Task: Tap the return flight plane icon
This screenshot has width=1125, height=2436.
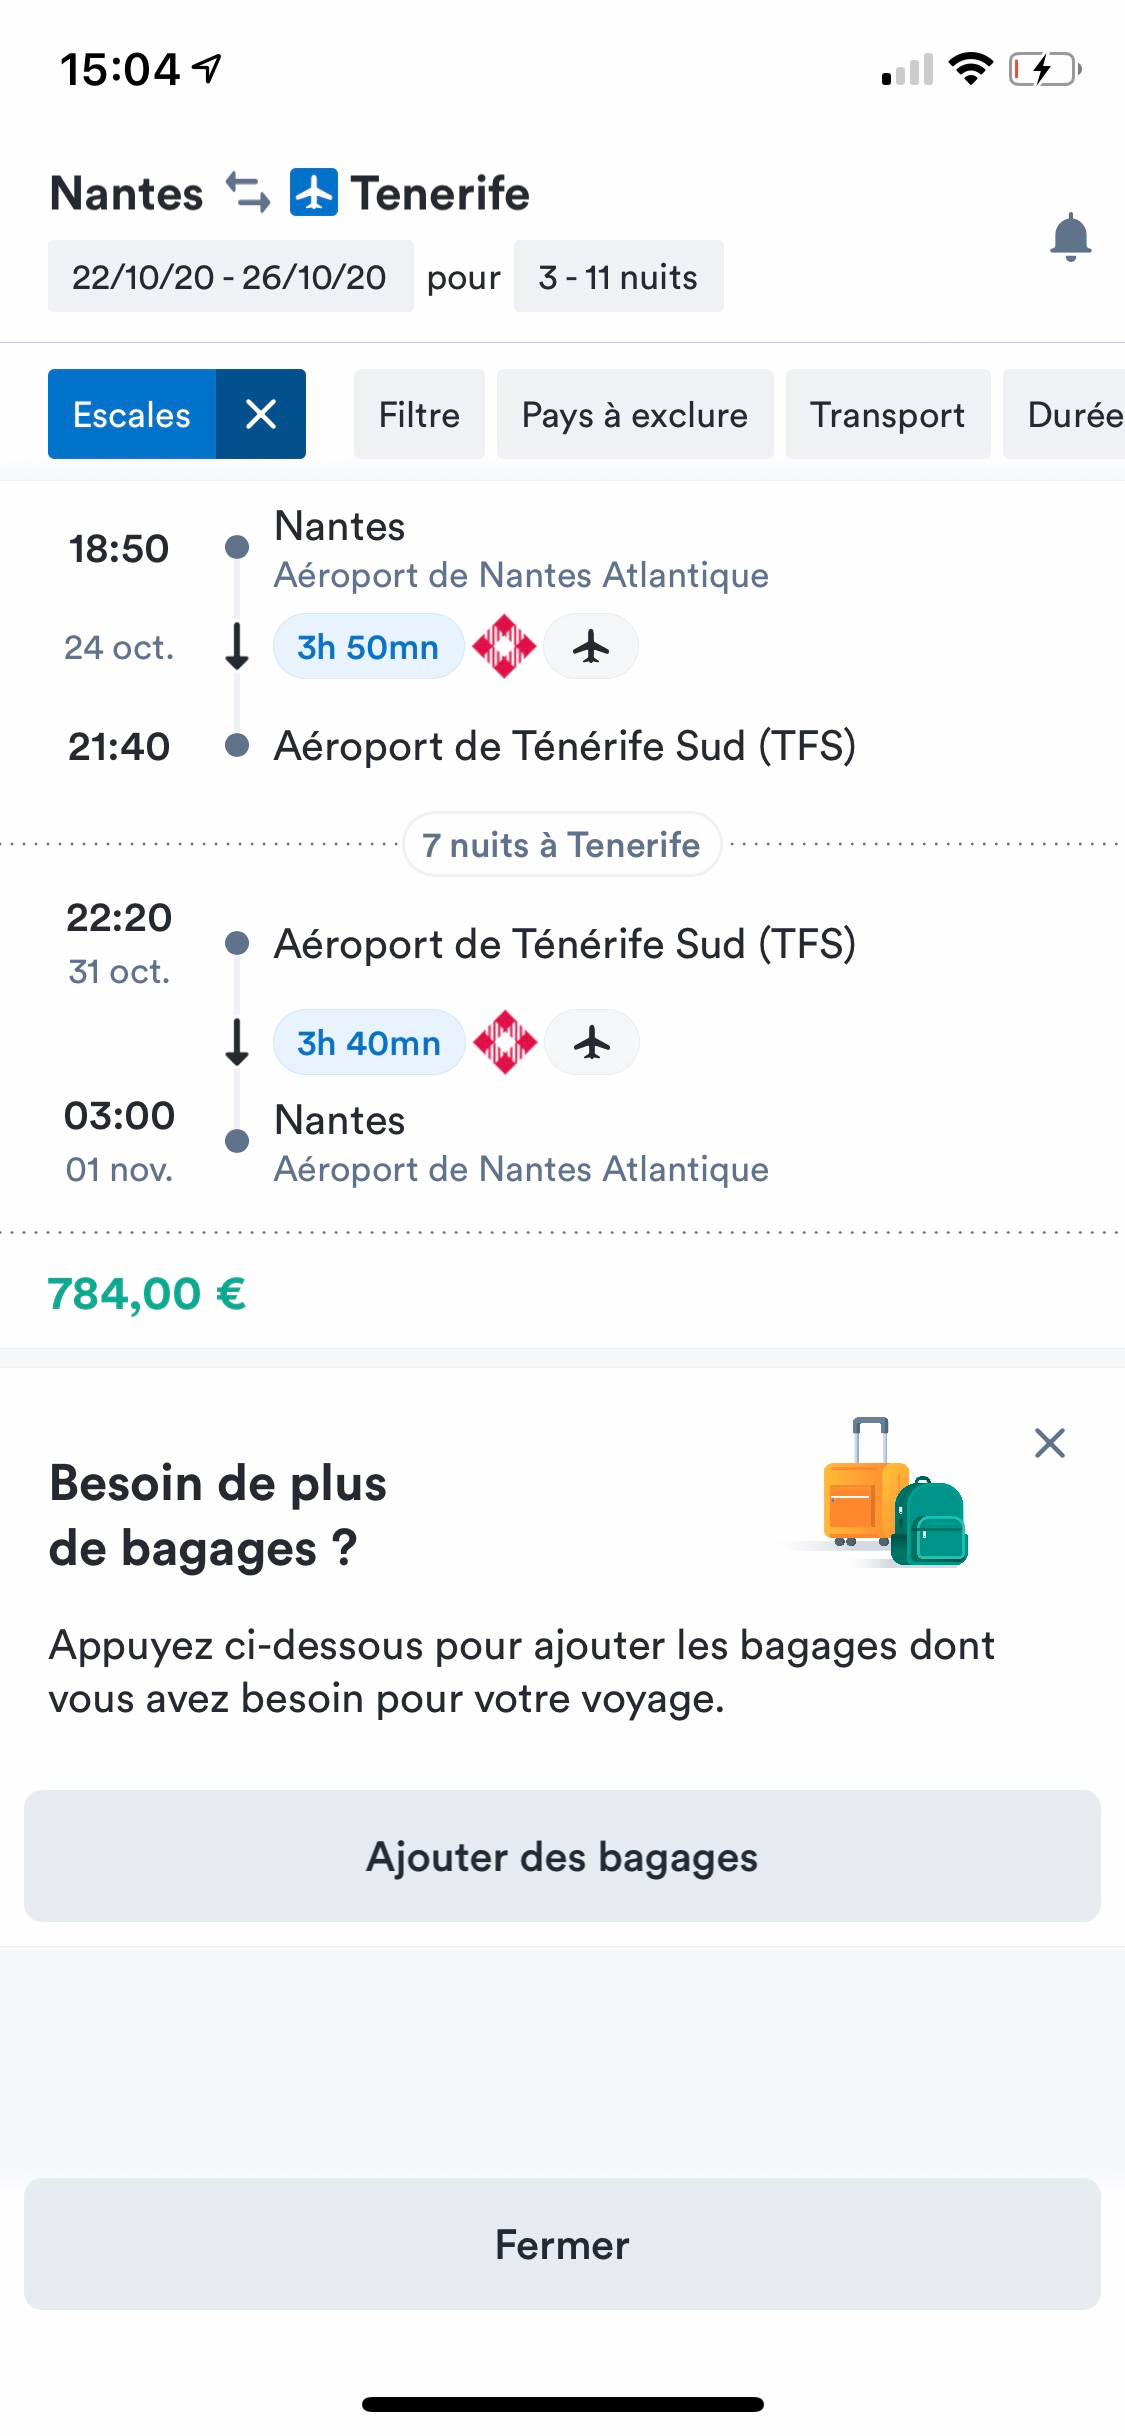Action: tap(592, 1042)
